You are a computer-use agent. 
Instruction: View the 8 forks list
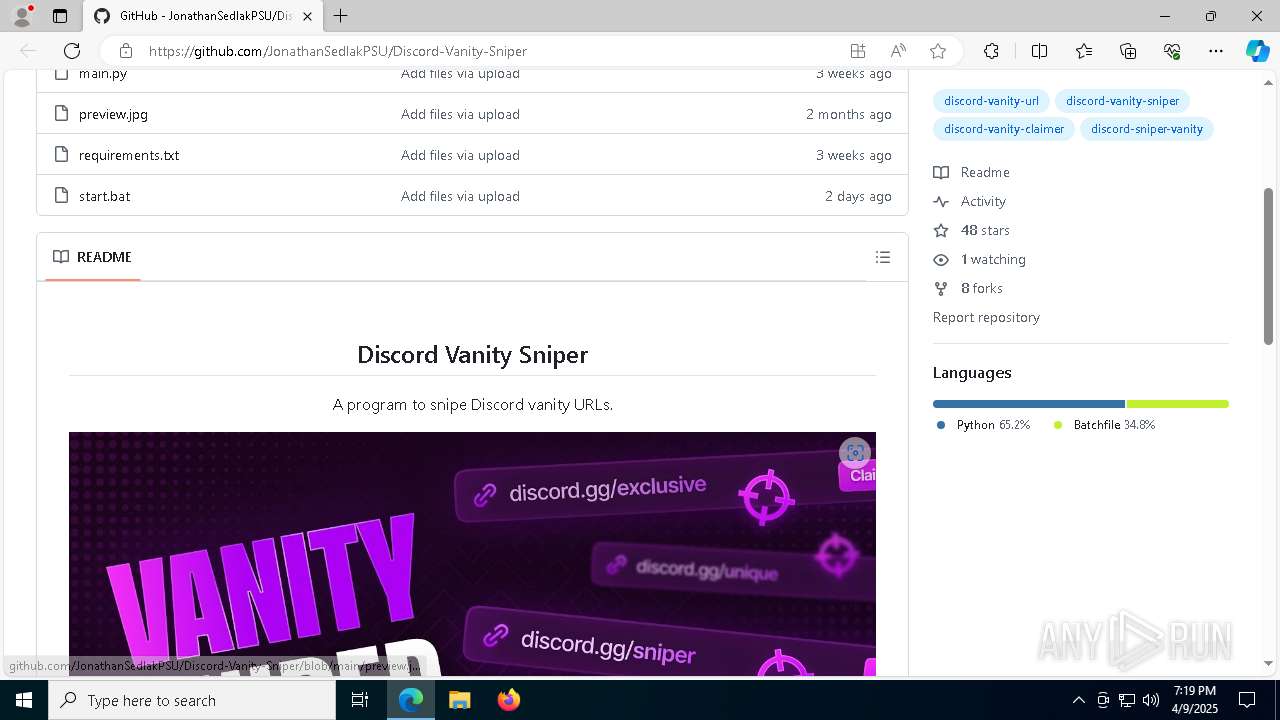[x=968, y=288]
